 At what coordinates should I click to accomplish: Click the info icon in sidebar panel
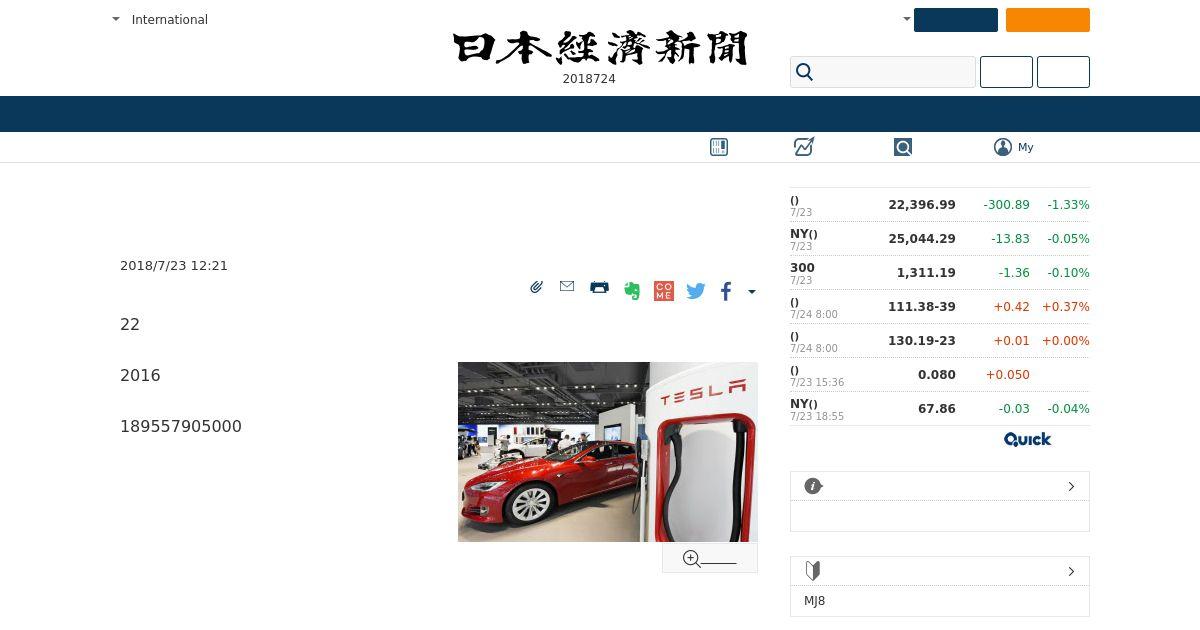coord(813,486)
